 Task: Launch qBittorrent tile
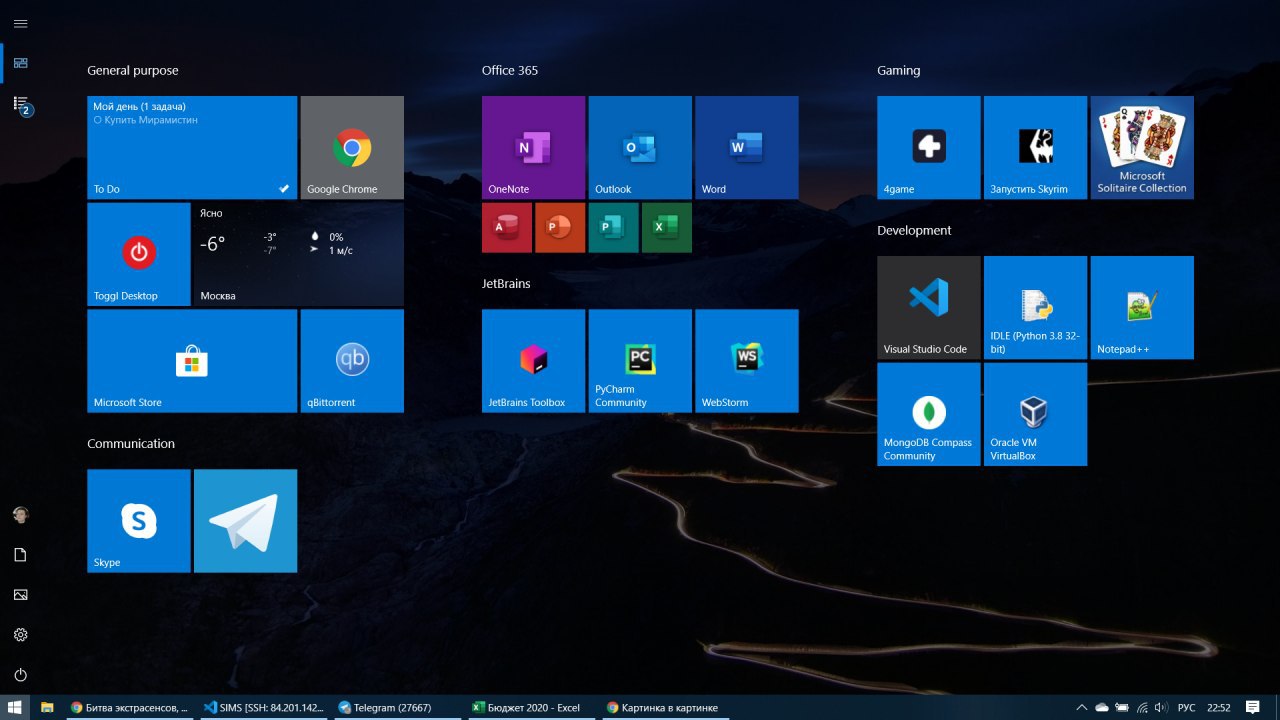352,361
